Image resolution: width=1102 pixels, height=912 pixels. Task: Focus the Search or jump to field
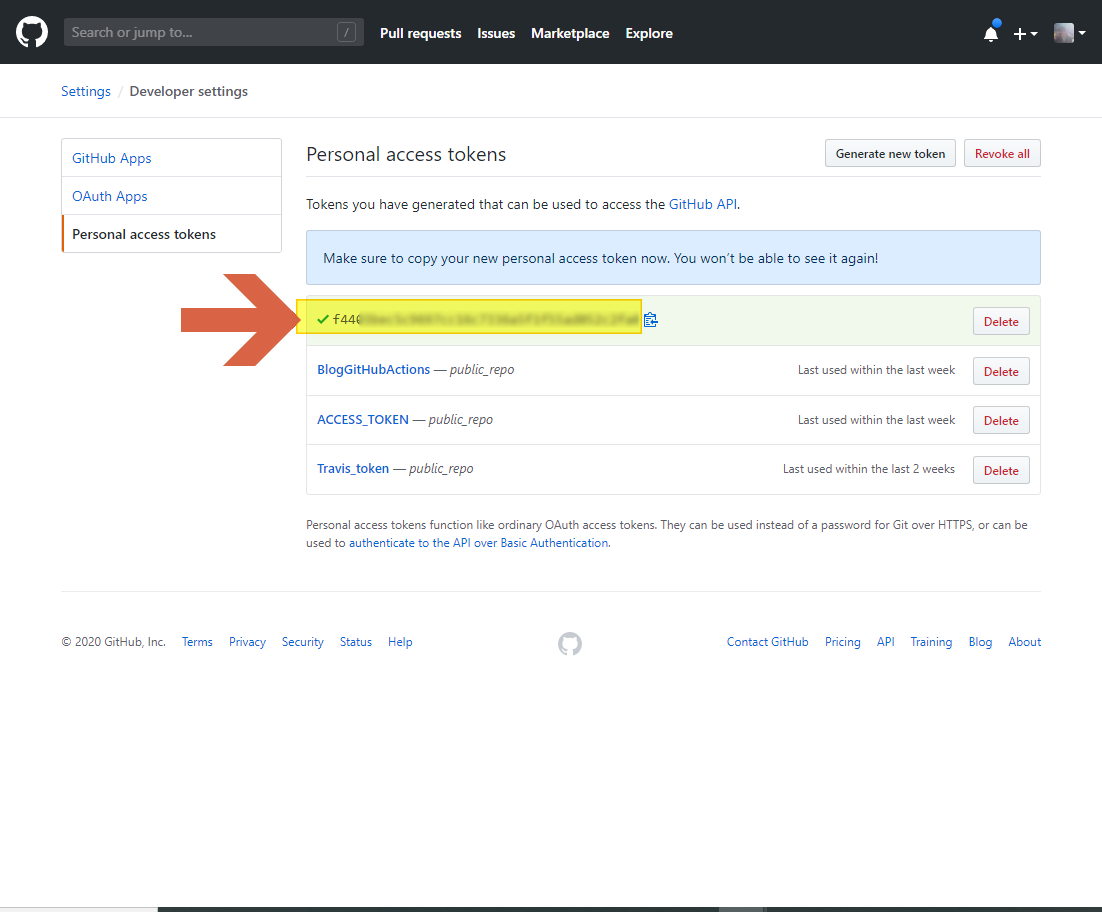(214, 32)
